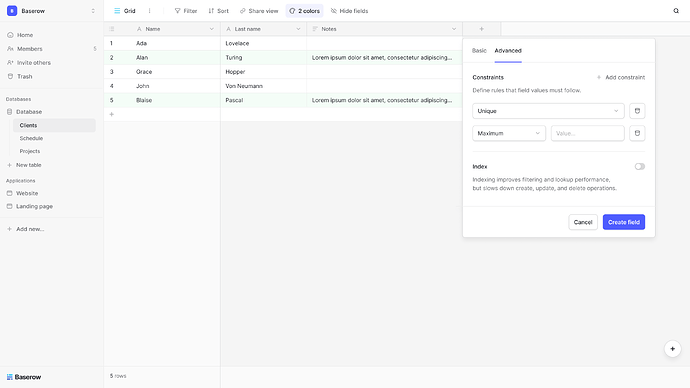Image resolution: width=690 pixels, height=388 pixels.
Task: Select the Advanced tab
Action: pos(508,51)
